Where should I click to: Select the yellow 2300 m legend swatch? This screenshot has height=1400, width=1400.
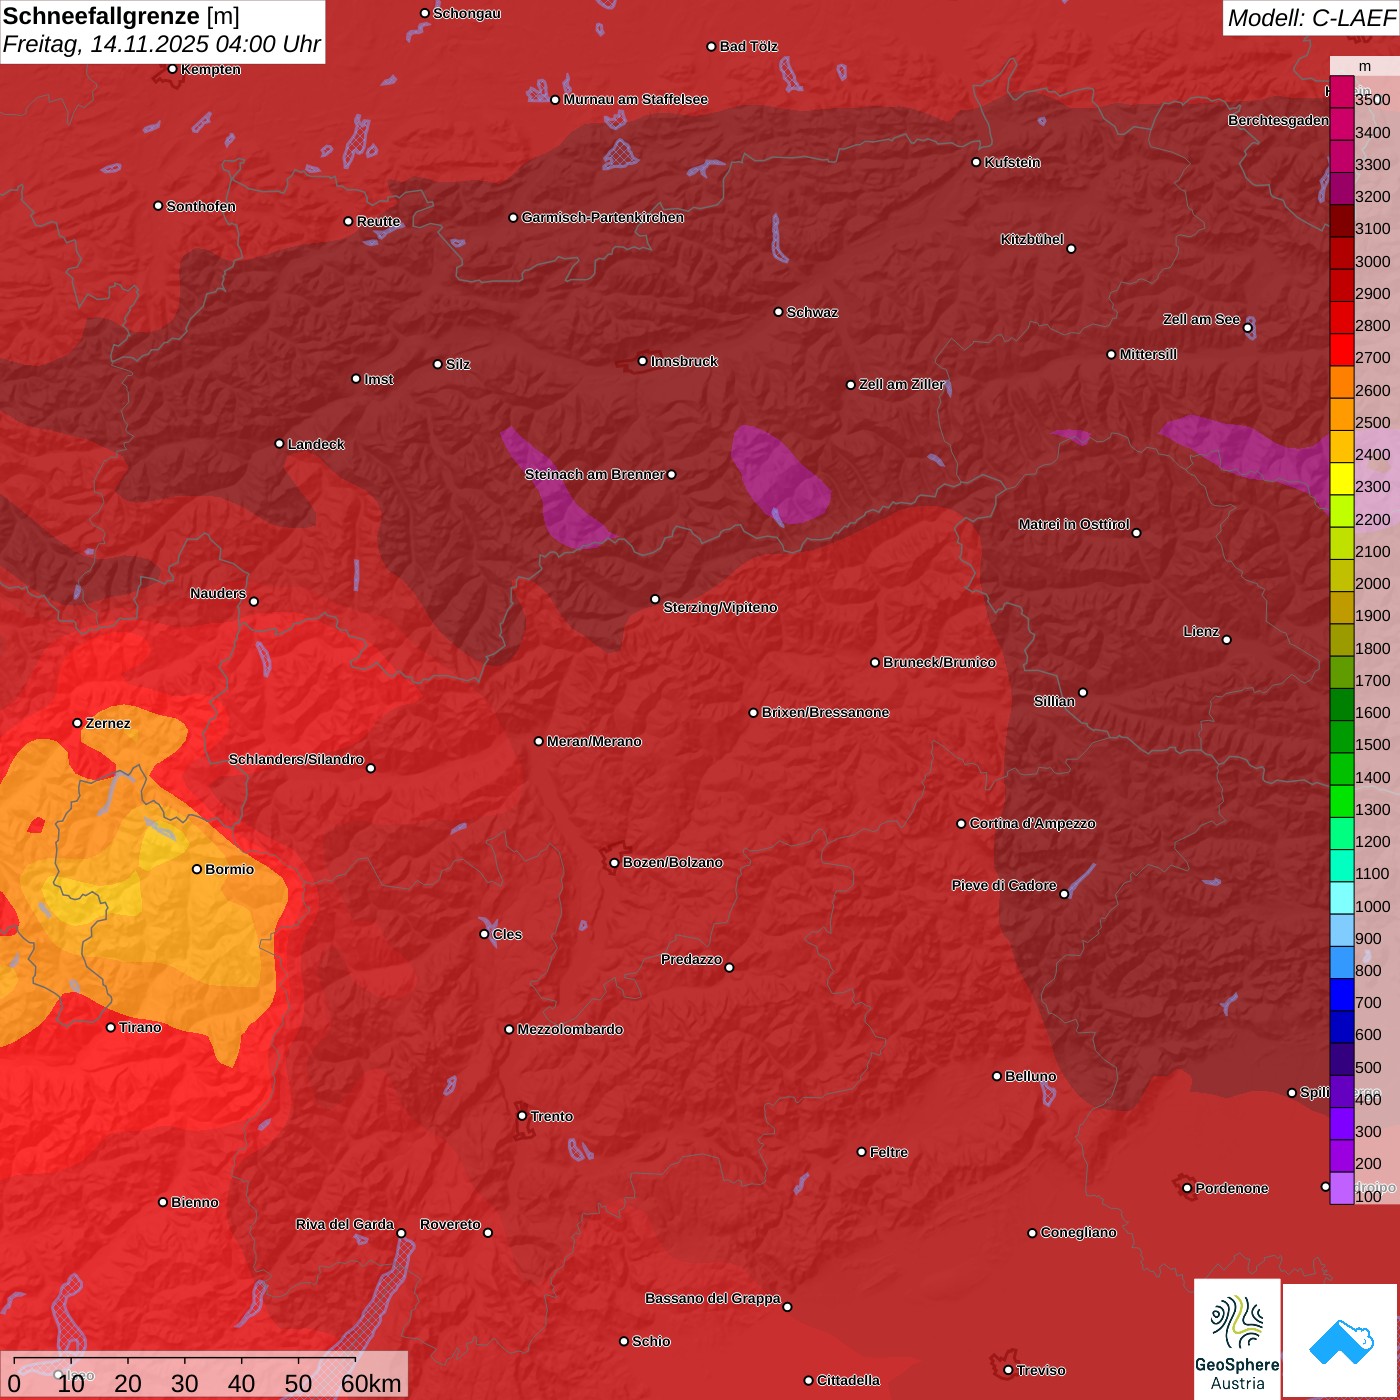tap(1342, 479)
